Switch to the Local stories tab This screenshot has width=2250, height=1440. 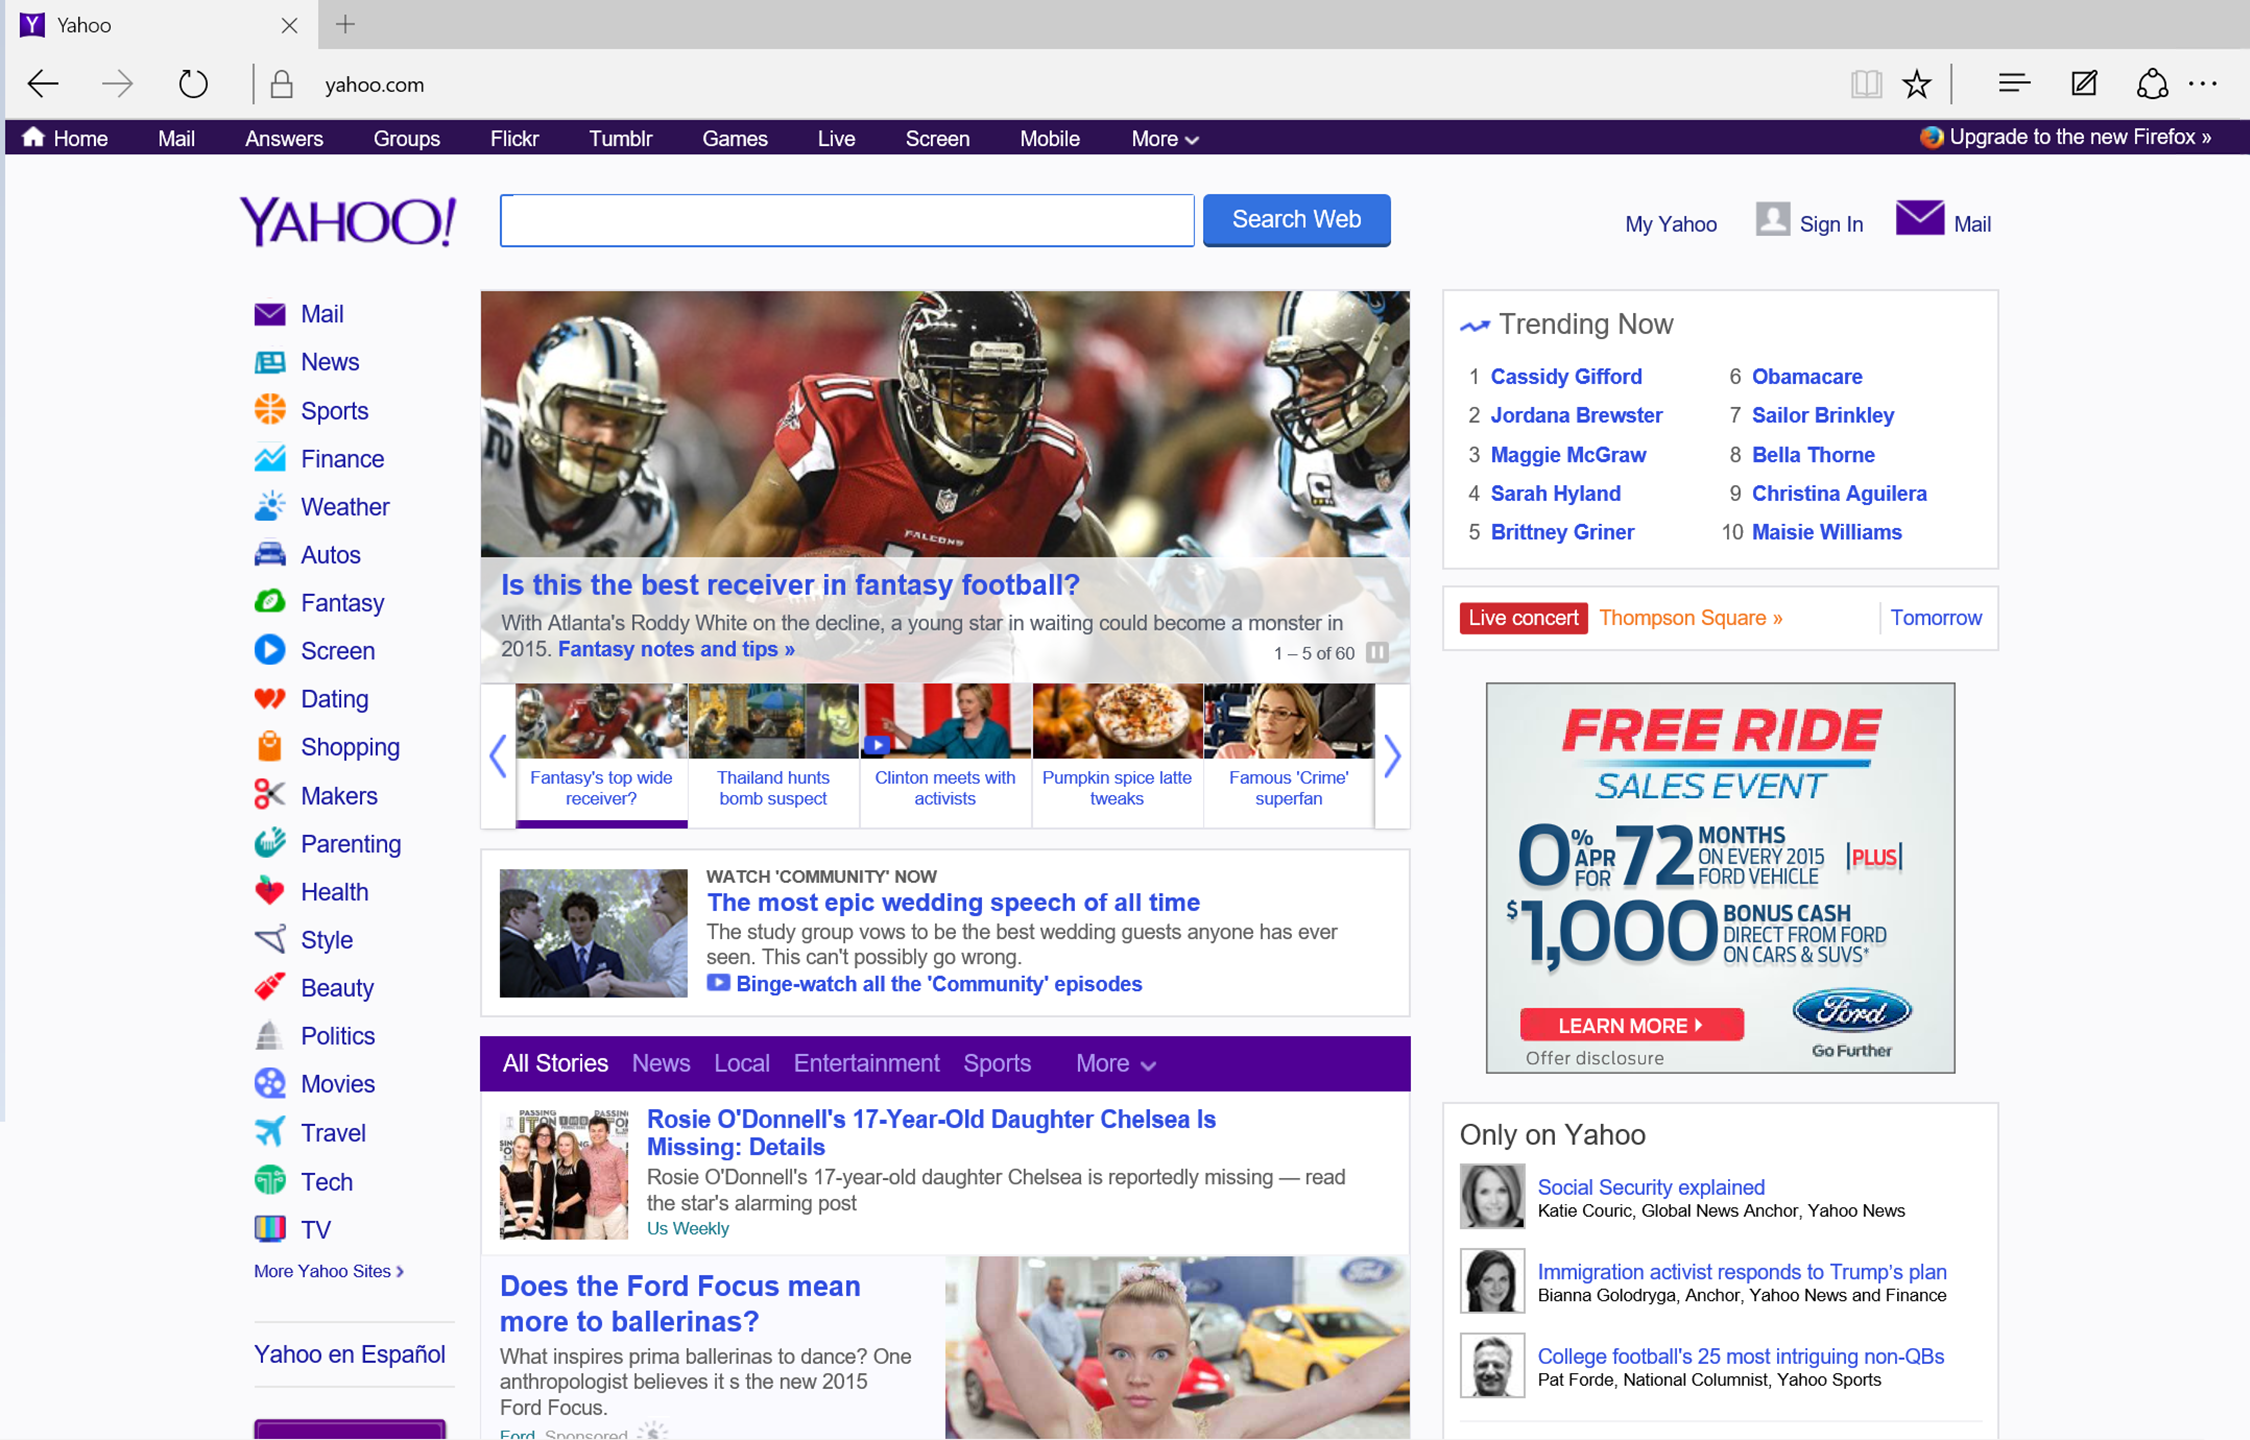pyautogui.click(x=741, y=1063)
